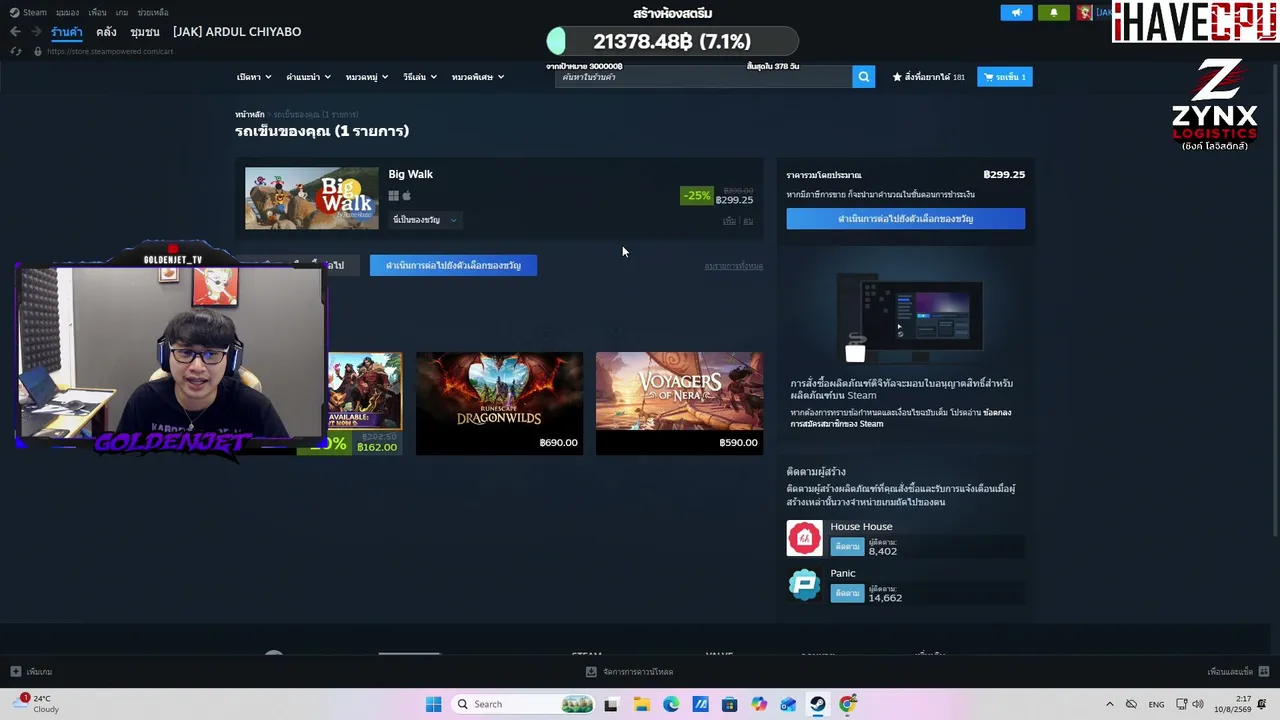Expand the คำแนะนำ store dropdown

[308, 77]
